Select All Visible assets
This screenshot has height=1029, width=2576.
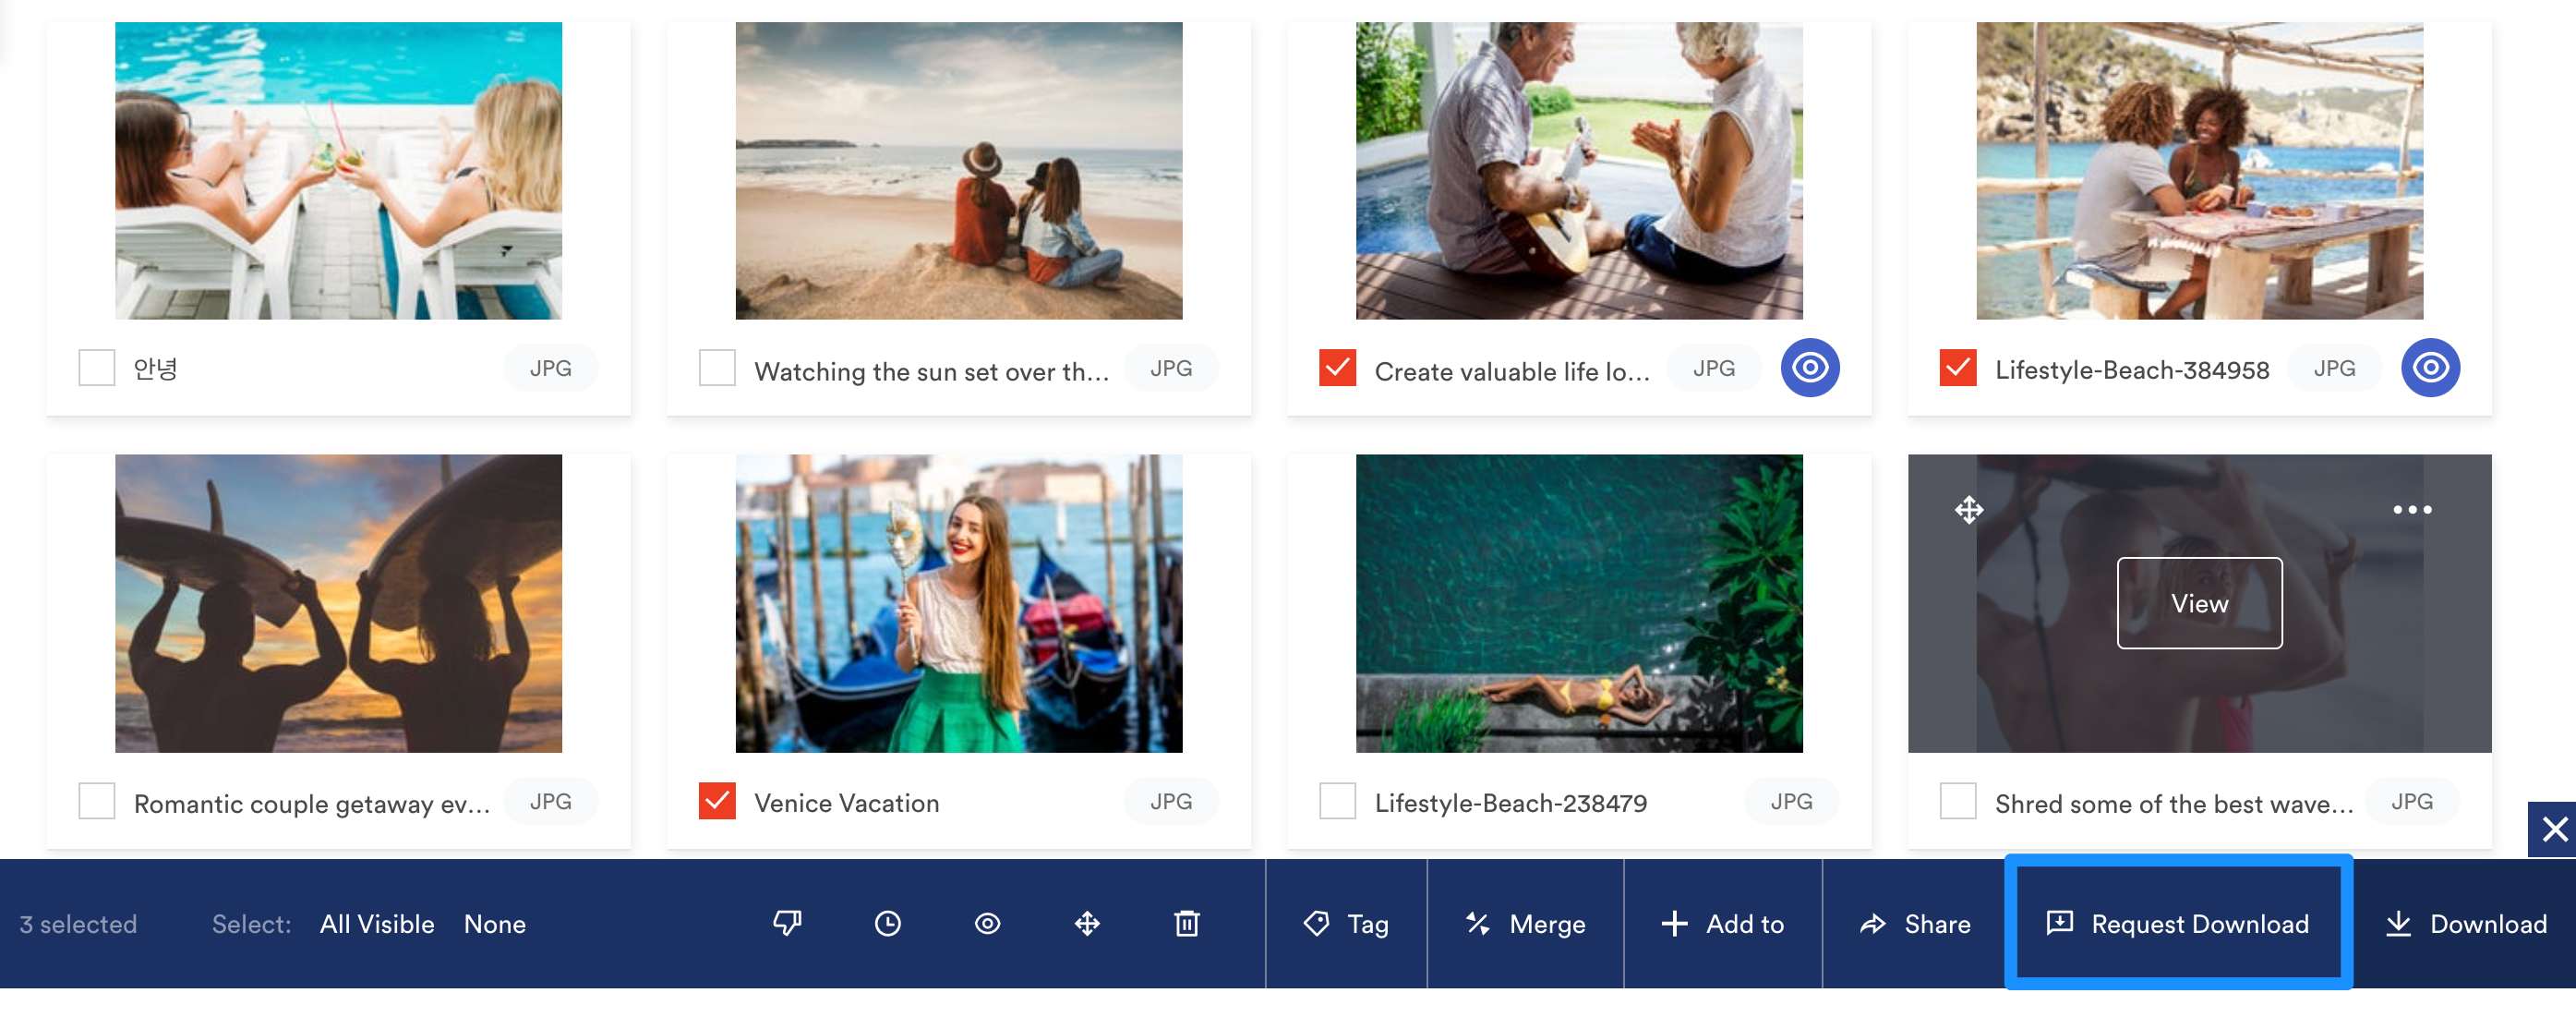(x=377, y=924)
